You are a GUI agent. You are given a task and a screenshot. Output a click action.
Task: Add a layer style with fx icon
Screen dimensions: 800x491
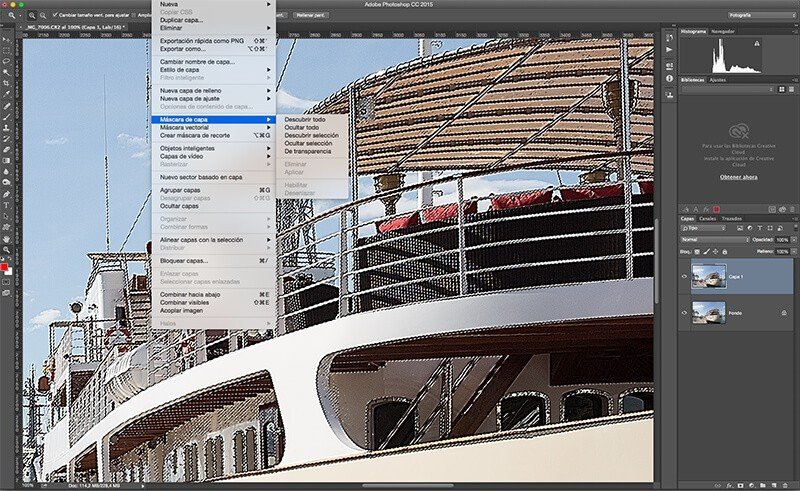pos(729,485)
